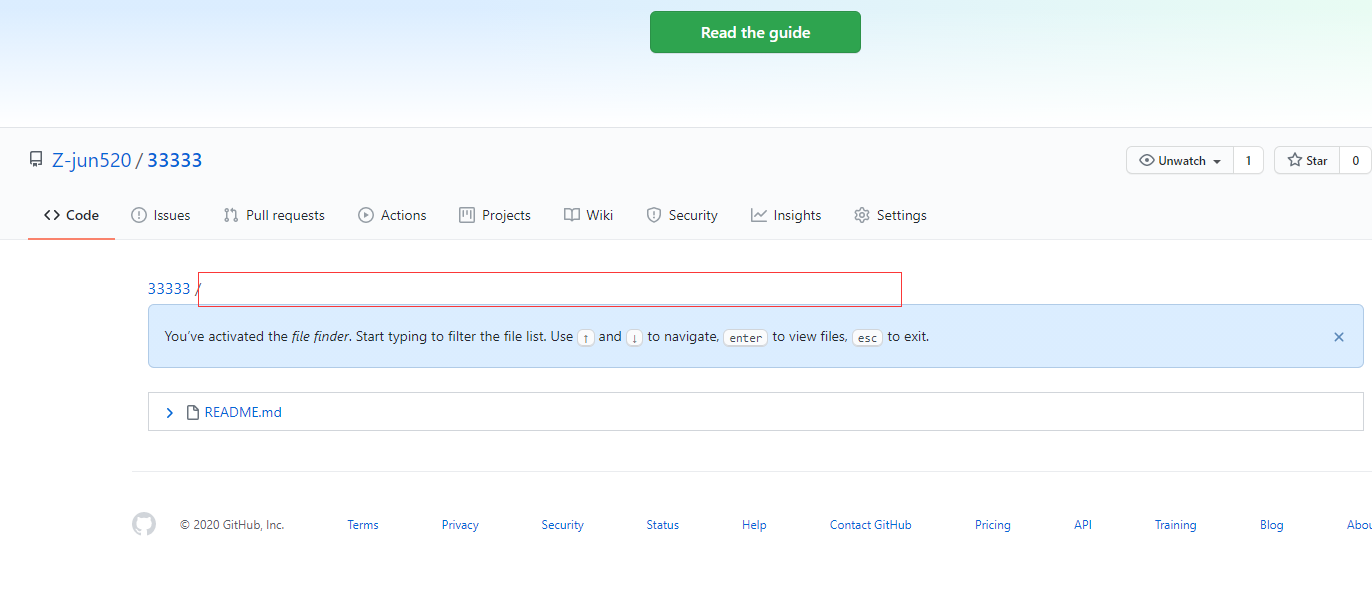Viewport: 1372px width, 590px height.
Task: Open the Projects tab
Action: 495,215
